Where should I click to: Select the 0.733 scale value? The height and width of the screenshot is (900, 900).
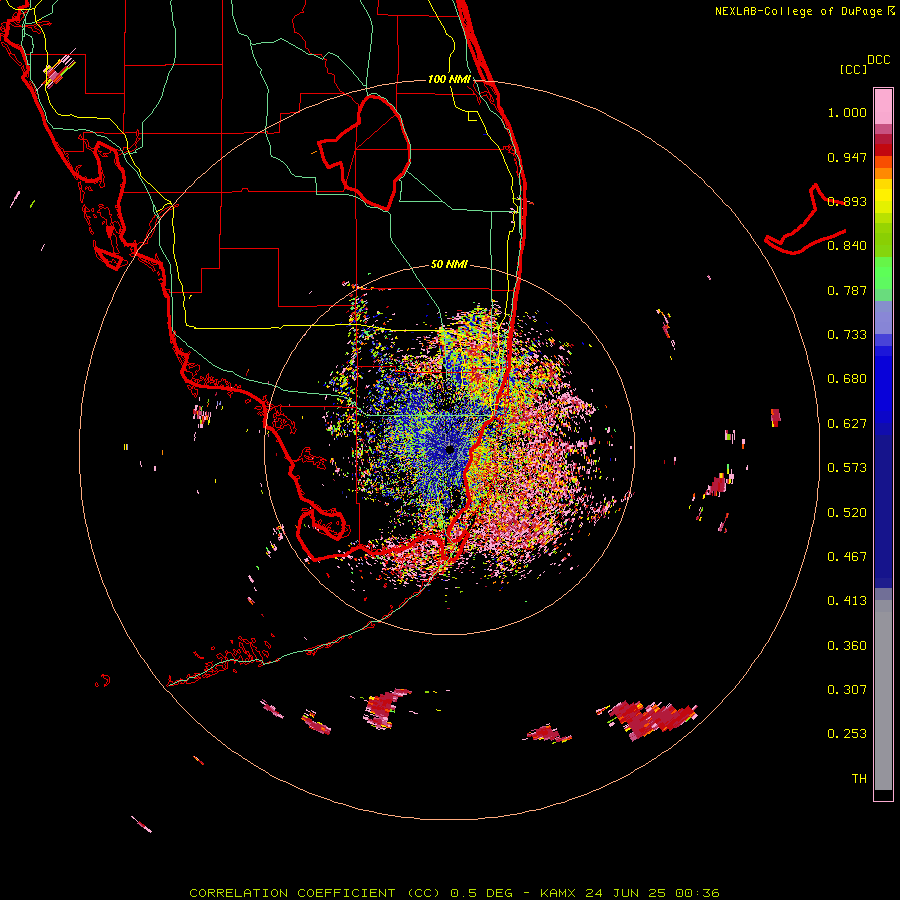(847, 335)
